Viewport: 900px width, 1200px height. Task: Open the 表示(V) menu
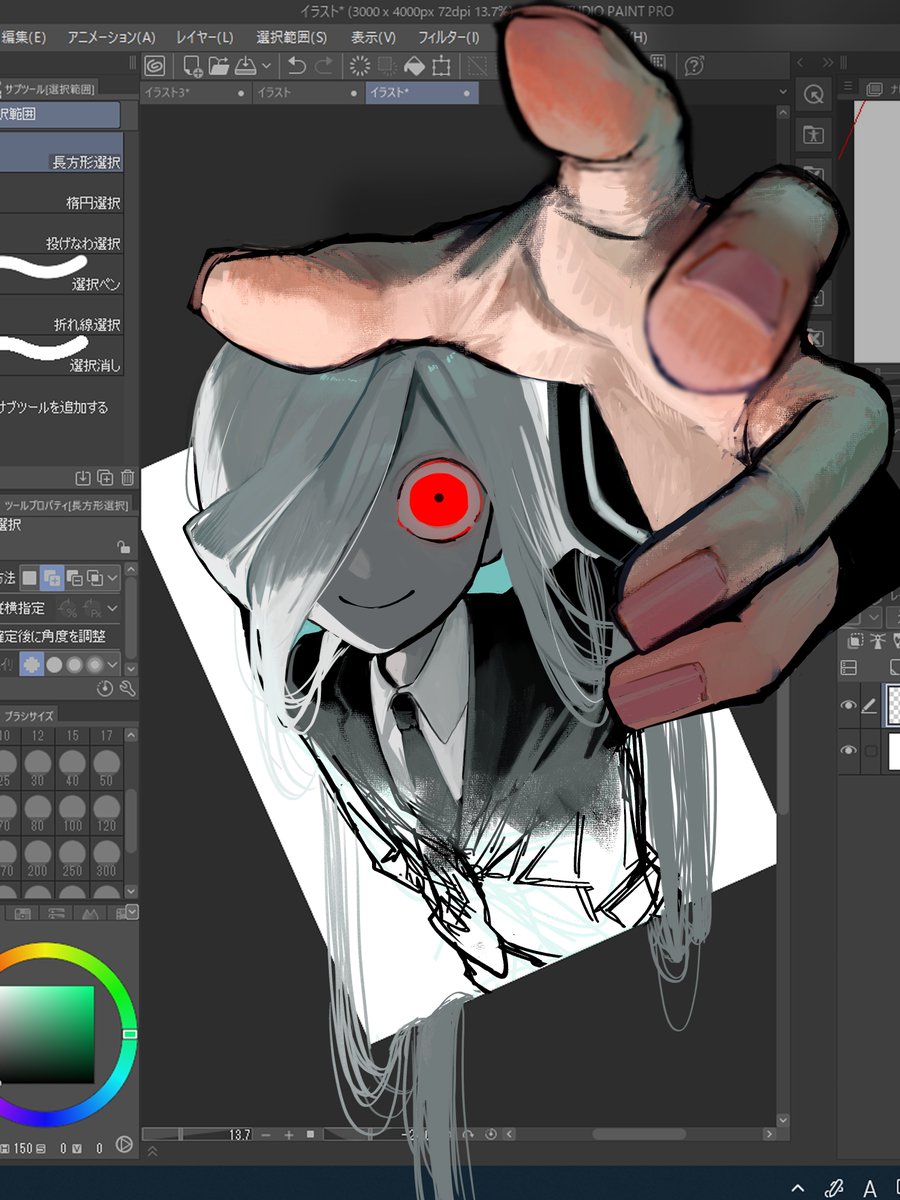pos(373,37)
